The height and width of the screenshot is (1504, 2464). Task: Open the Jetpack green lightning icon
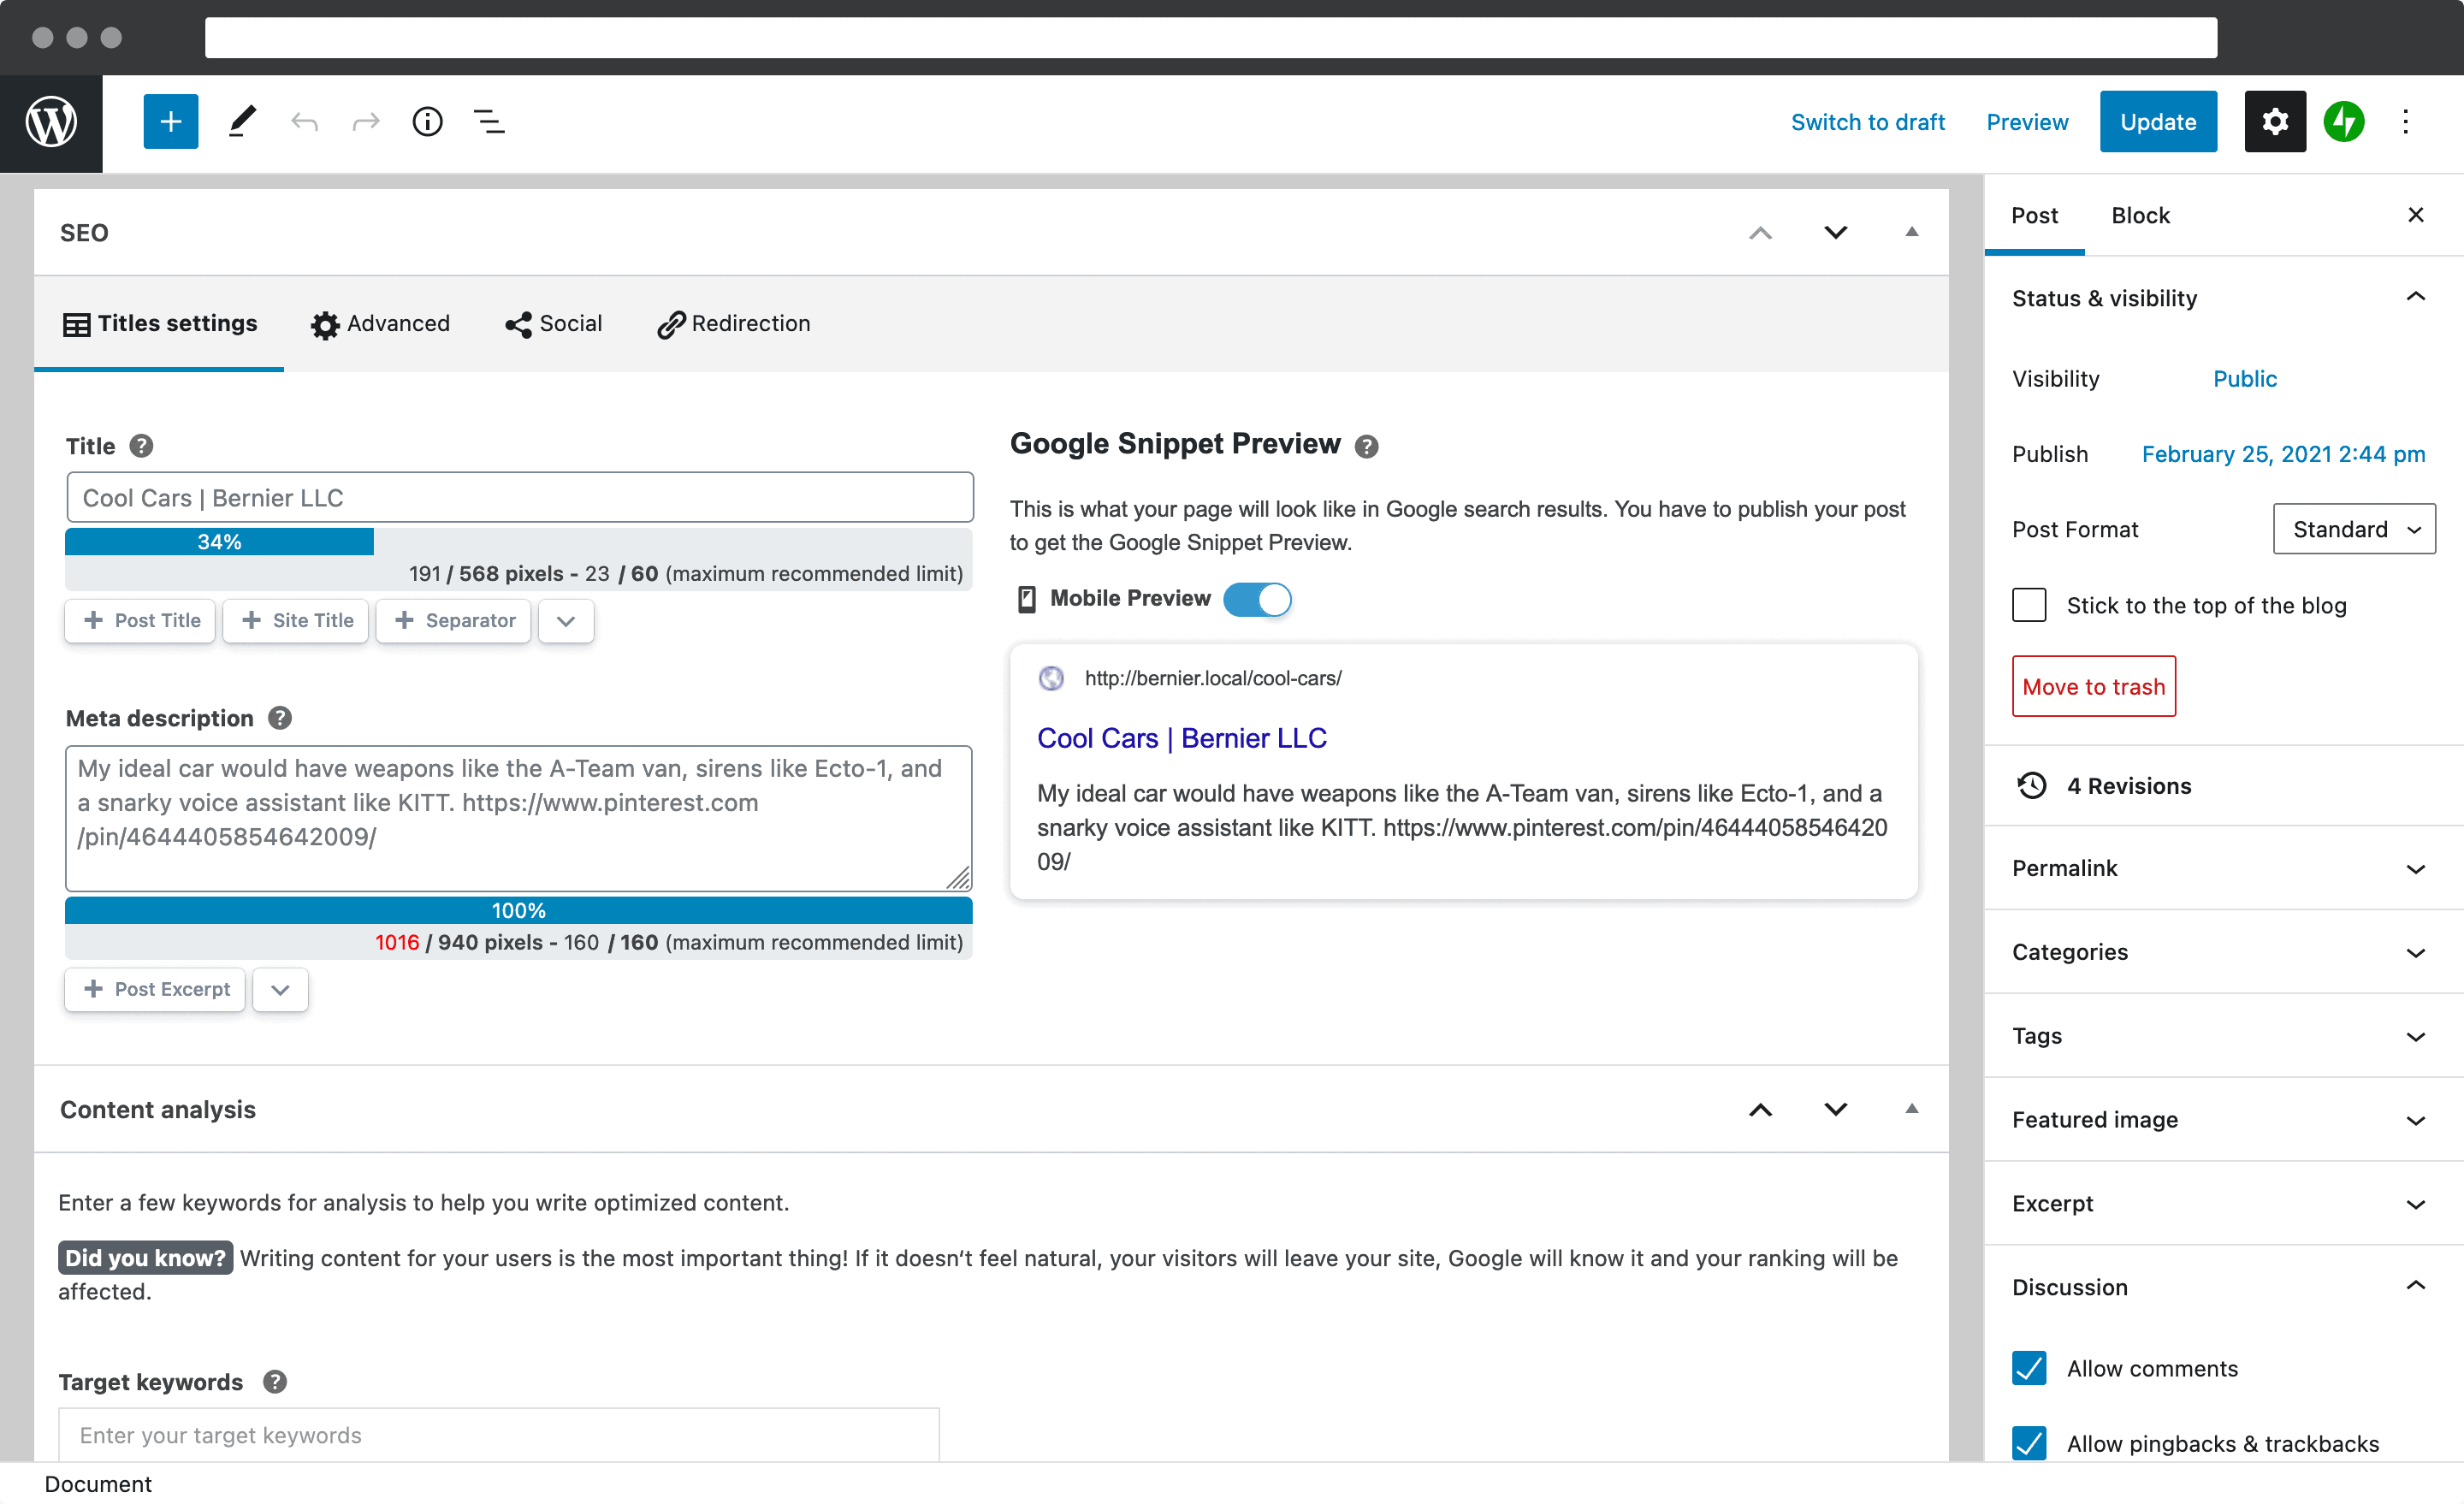(x=2343, y=122)
